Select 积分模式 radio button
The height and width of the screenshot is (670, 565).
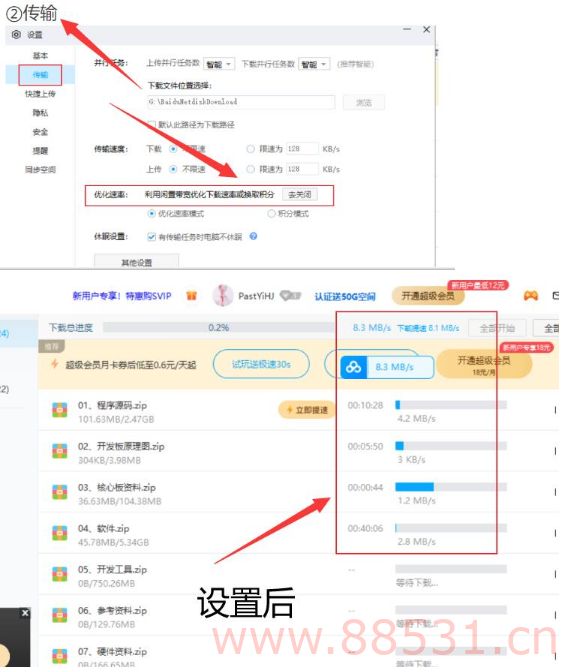pyautogui.click(x=271, y=213)
